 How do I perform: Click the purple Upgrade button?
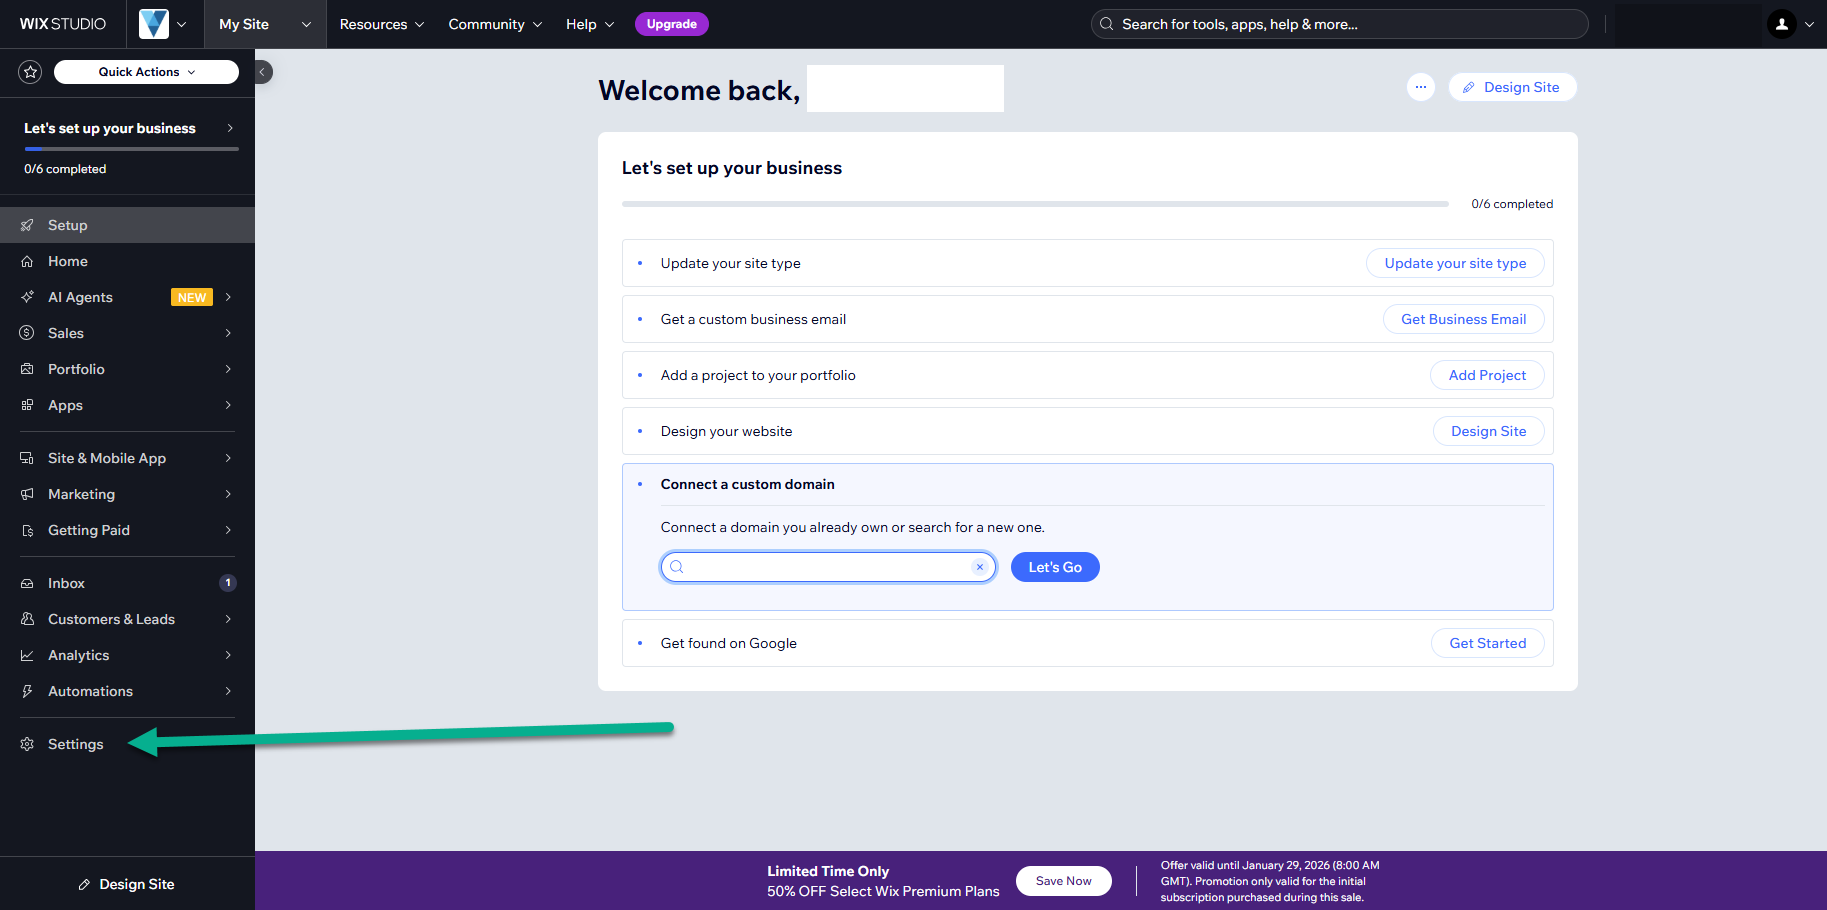[x=671, y=24]
